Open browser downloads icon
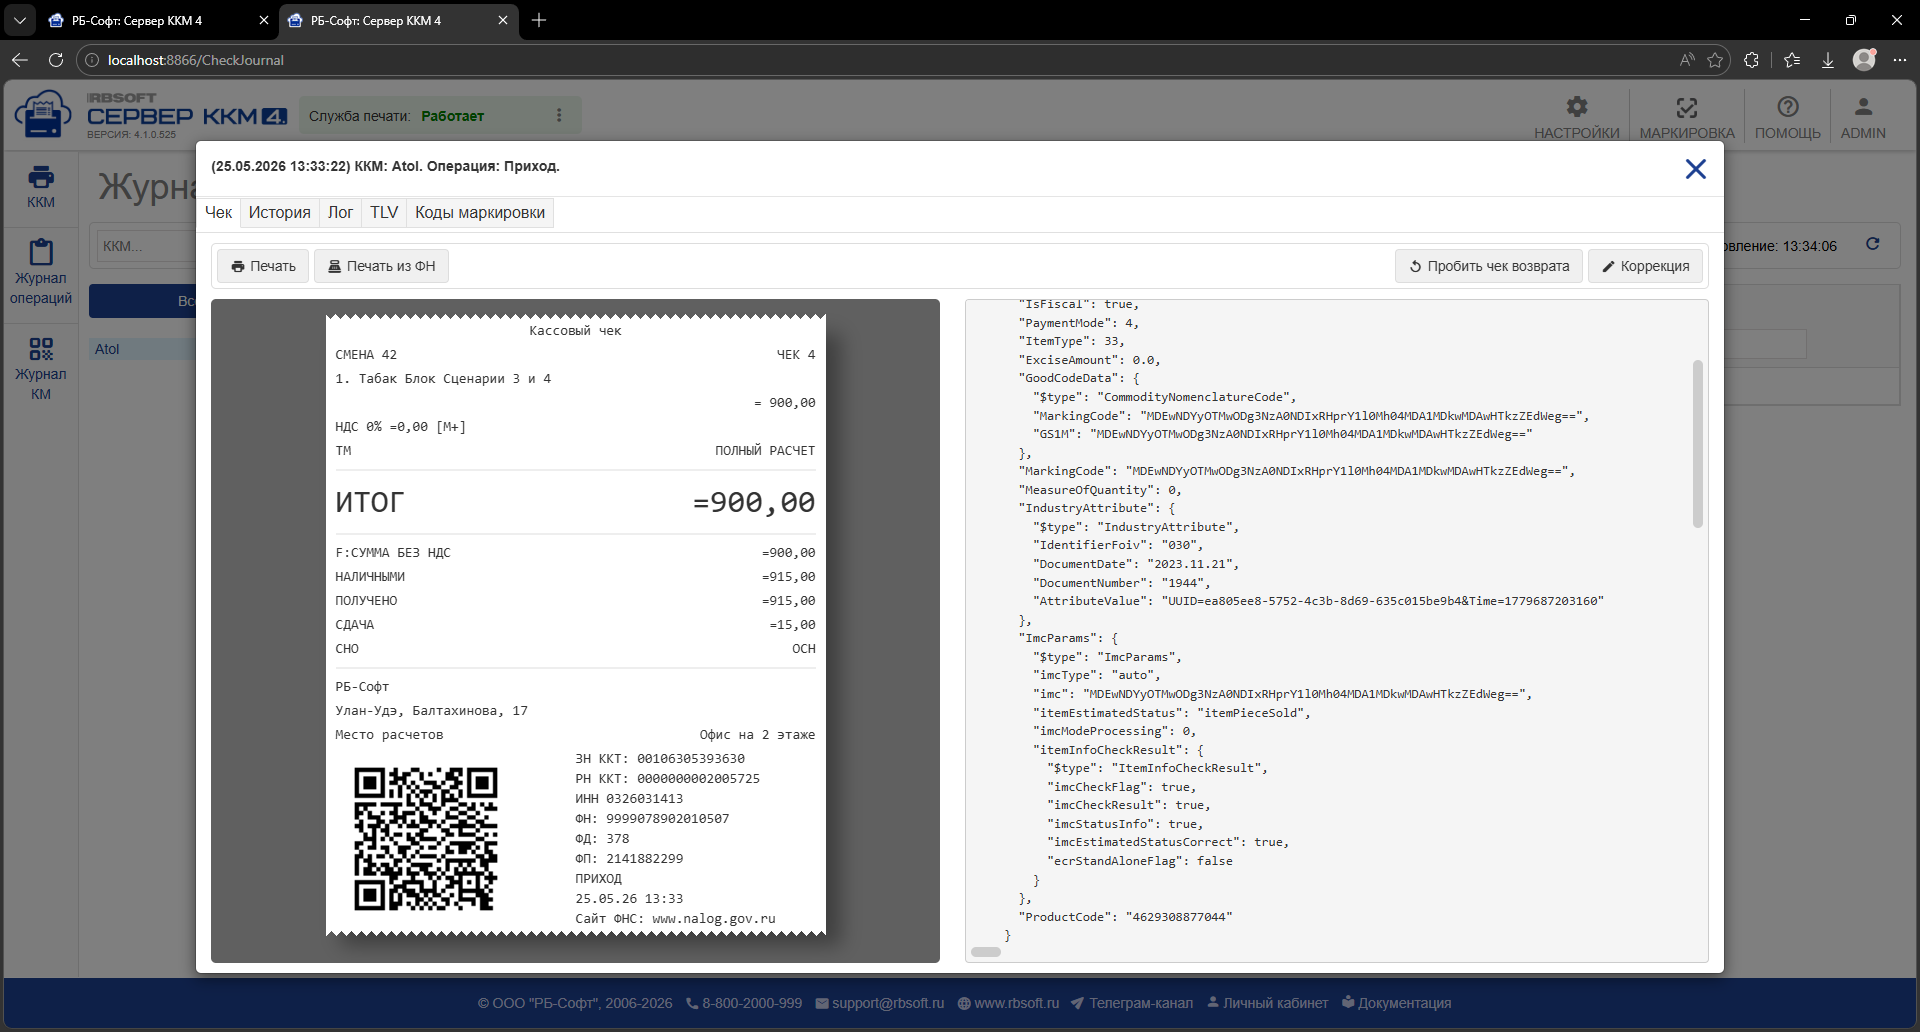Screen dimensions: 1920x1032 (x=1828, y=60)
